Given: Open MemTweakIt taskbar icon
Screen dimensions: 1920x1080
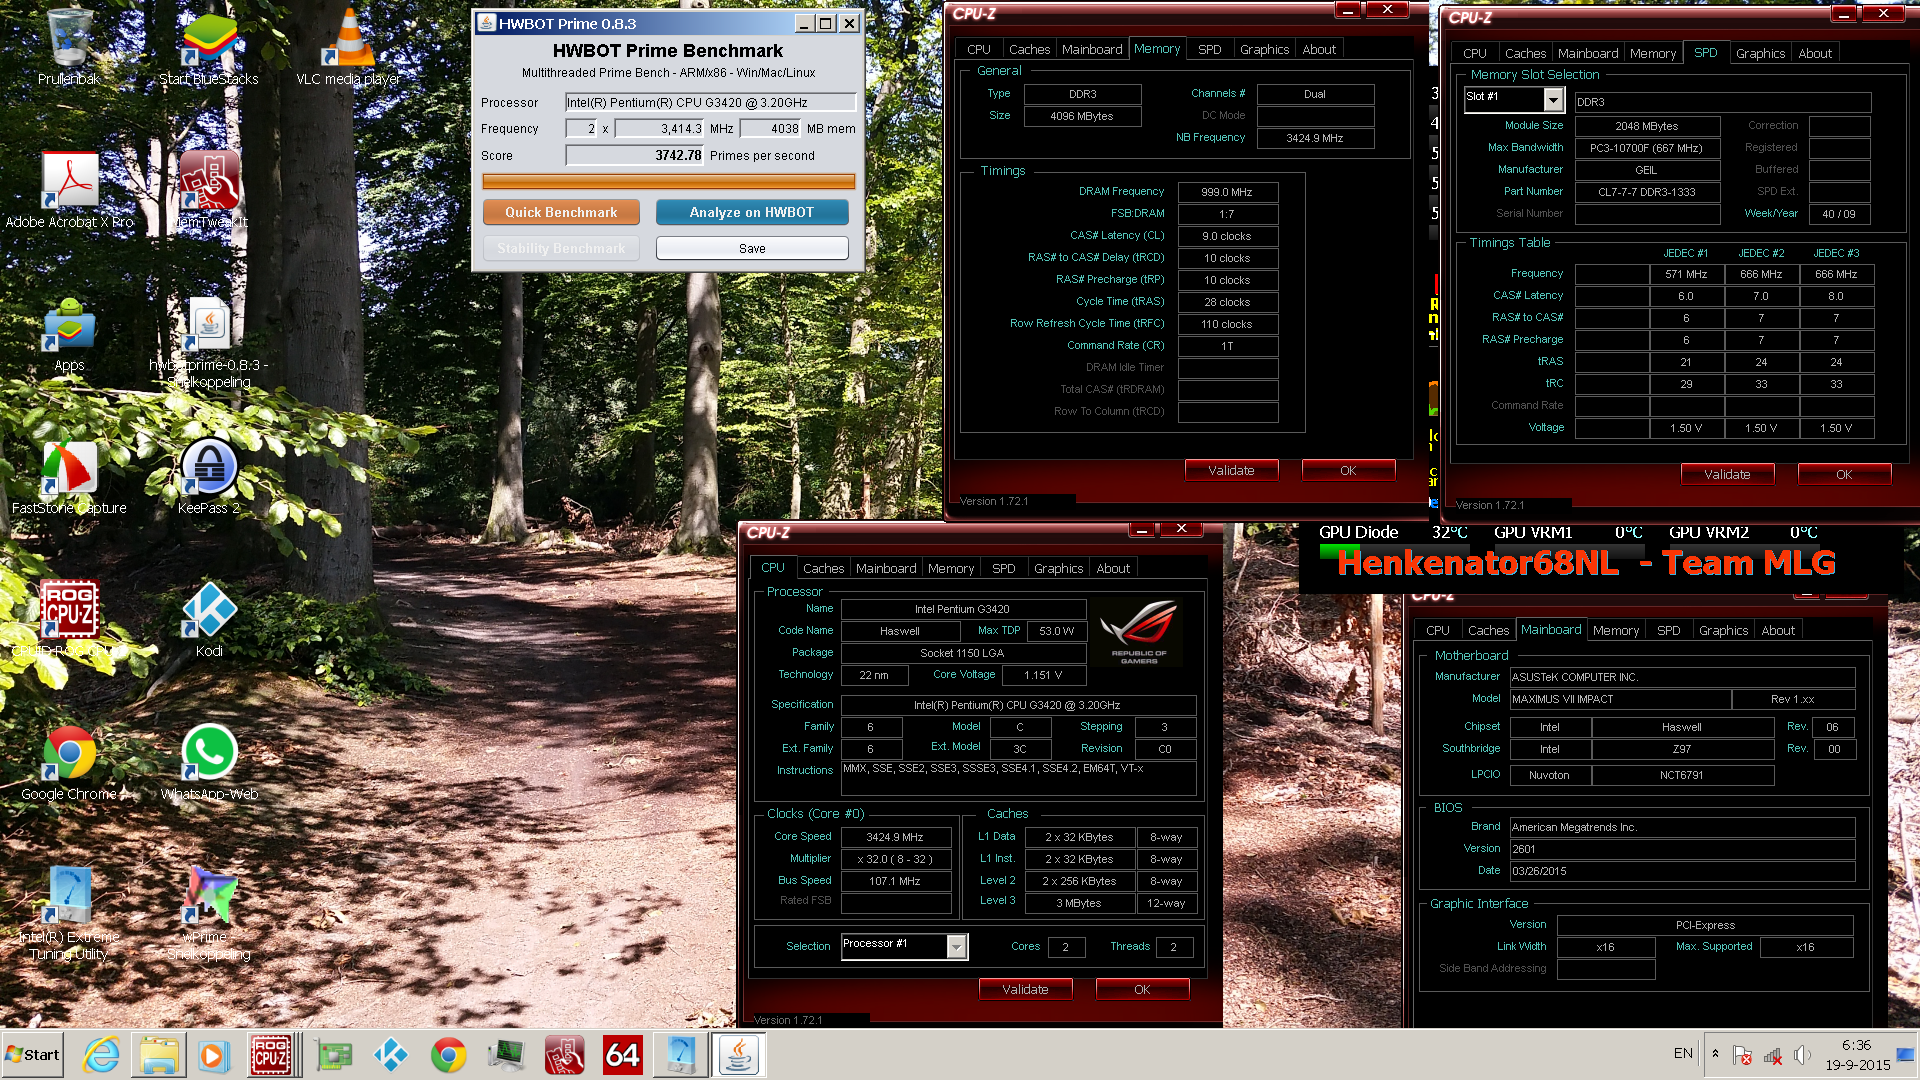Looking at the screenshot, I should [x=564, y=1055].
